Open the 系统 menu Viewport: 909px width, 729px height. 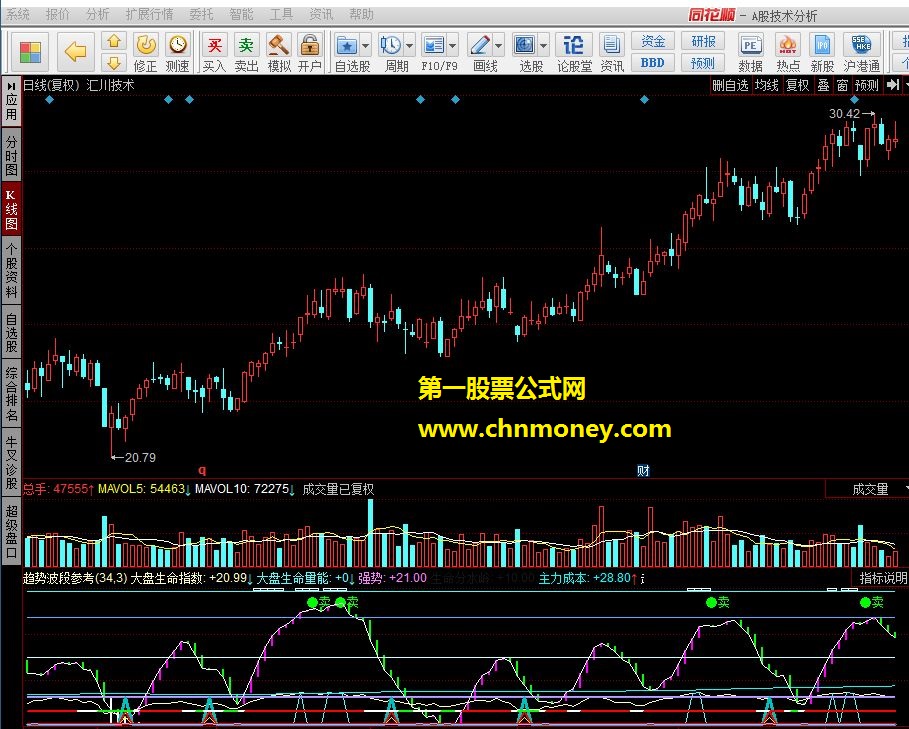coord(17,14)
